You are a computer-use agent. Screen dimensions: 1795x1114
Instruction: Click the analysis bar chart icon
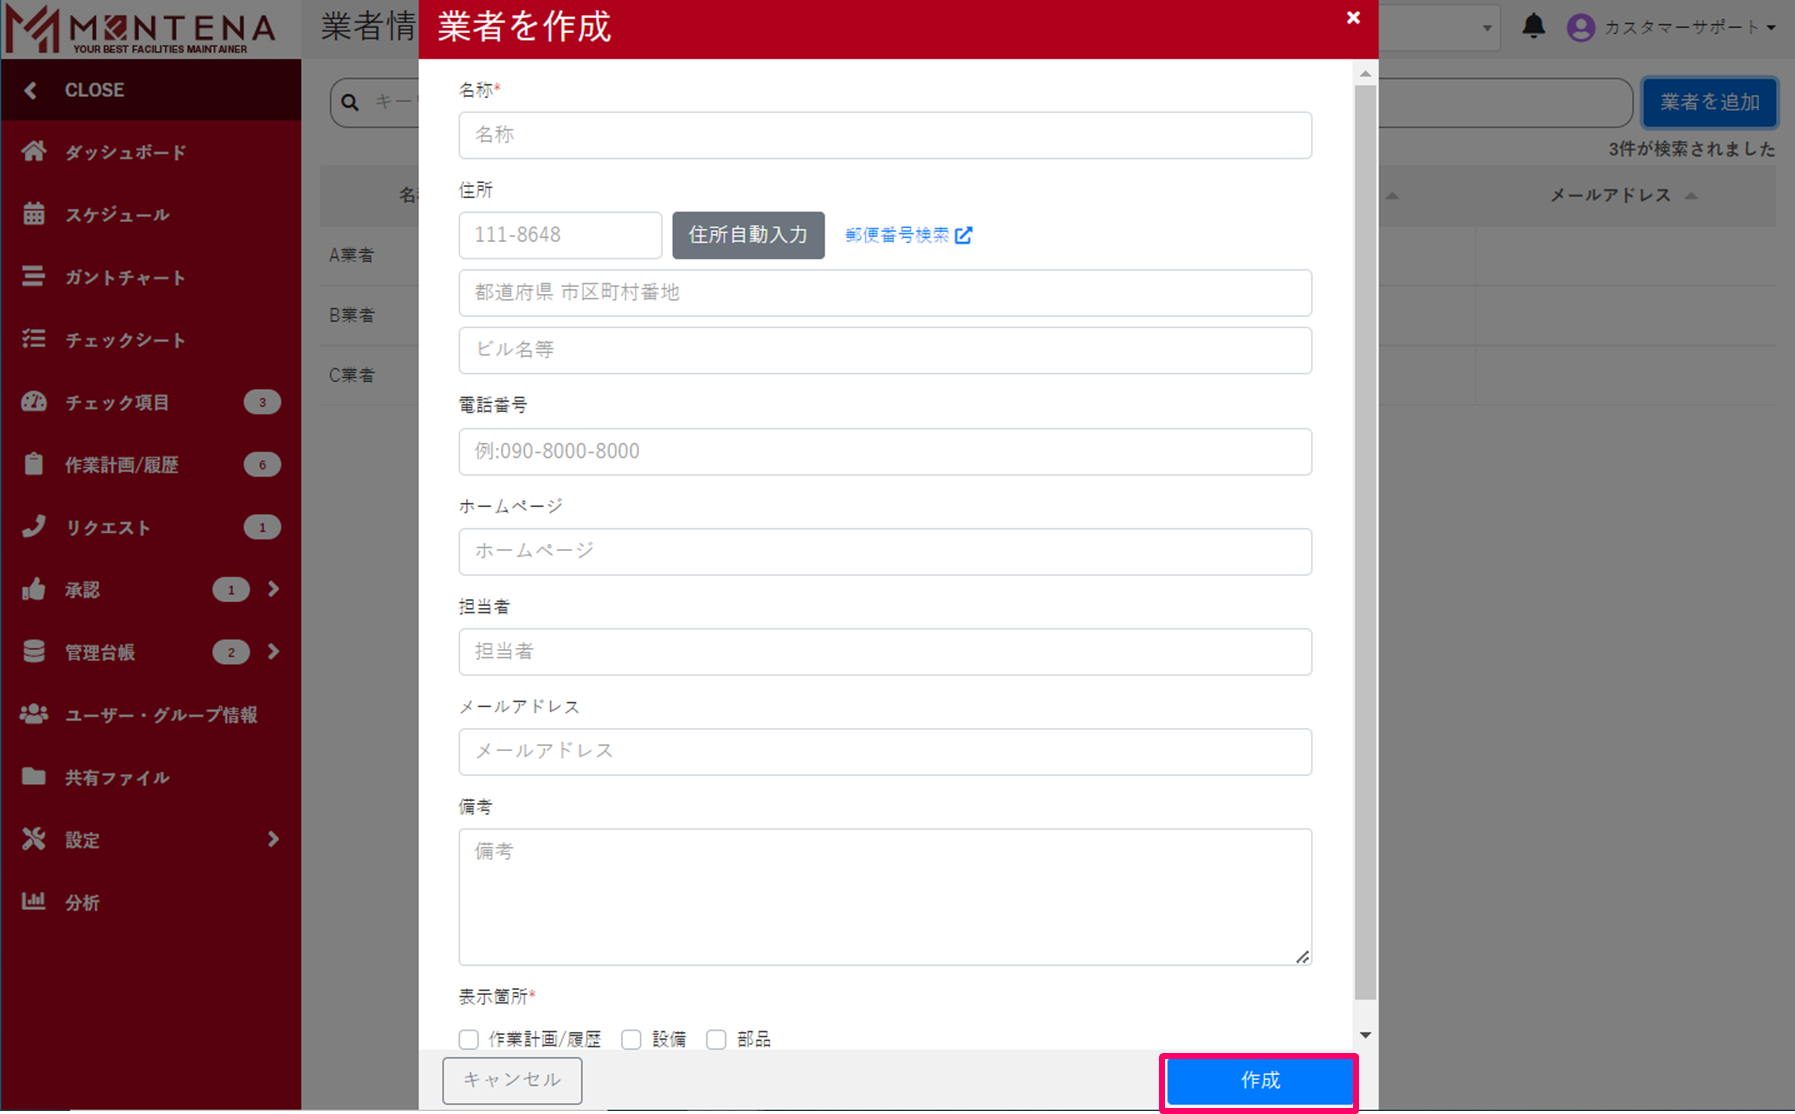[34, 901]
